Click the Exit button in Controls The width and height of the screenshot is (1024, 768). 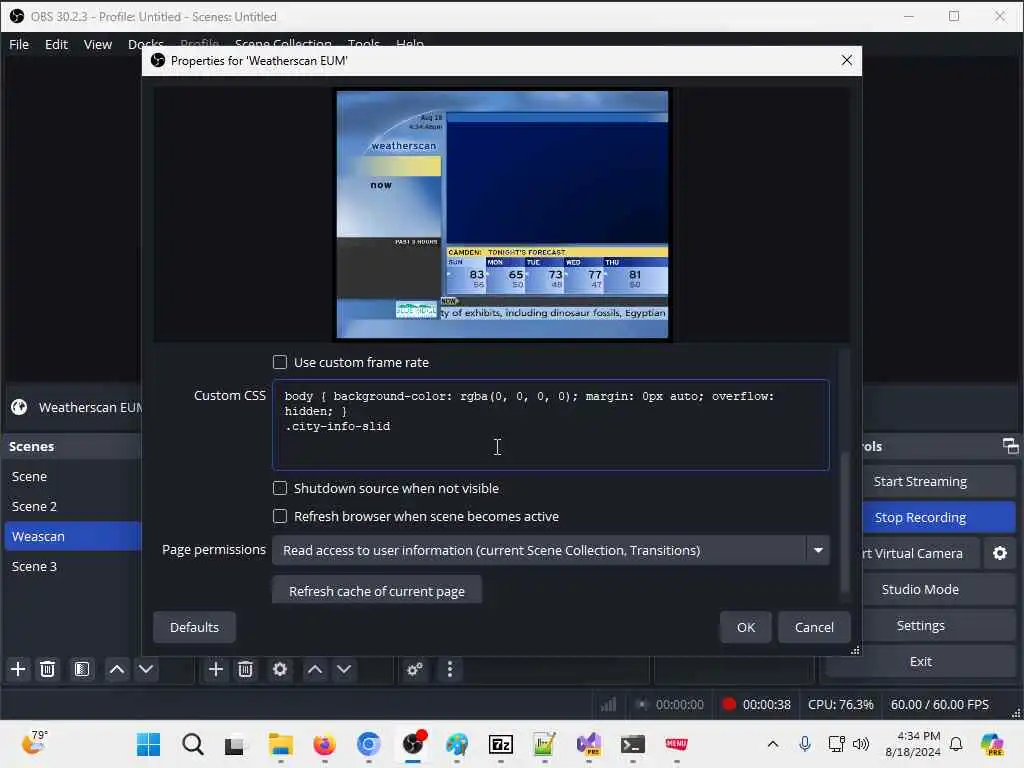920,662
